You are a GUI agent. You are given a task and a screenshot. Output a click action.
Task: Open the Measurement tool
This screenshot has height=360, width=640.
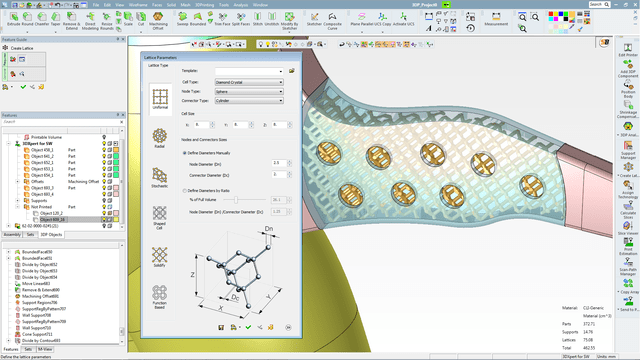[496, 19]
